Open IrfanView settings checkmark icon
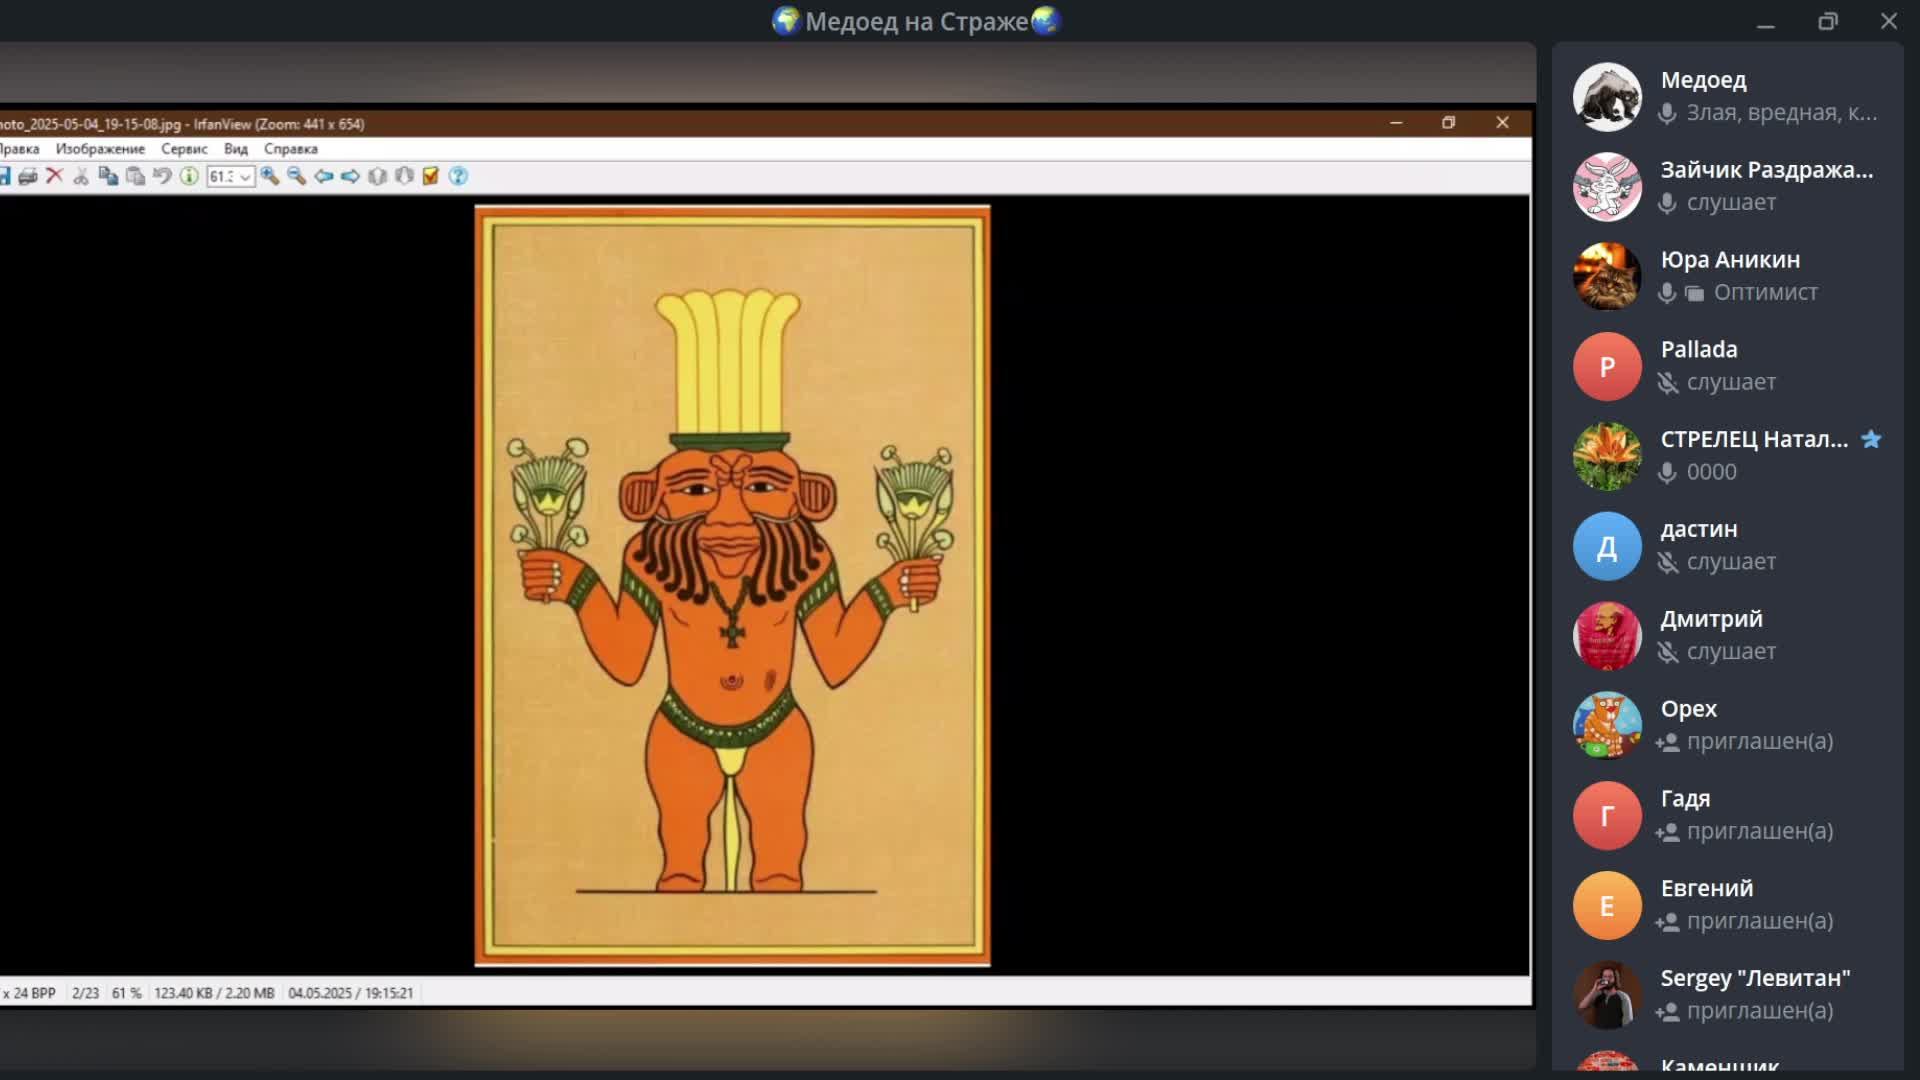1920x1080 pixels. 431,176
